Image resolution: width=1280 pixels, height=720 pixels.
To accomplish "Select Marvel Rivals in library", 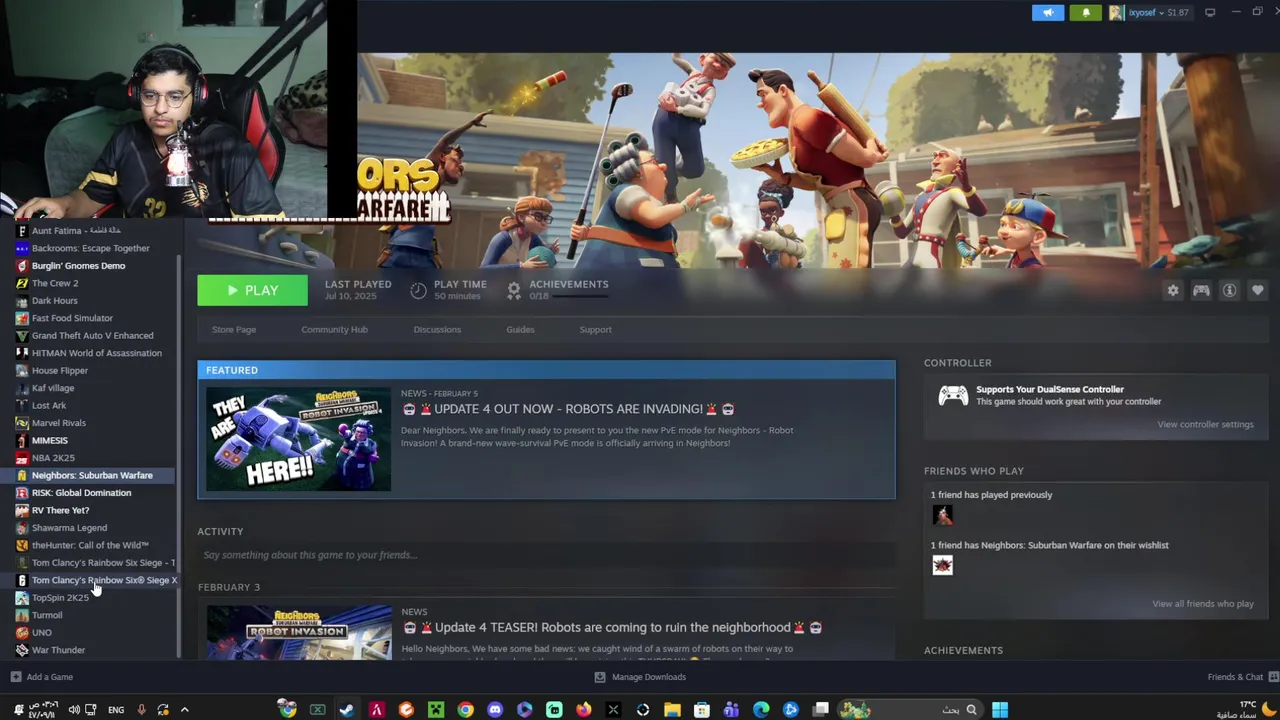I will pyautogui.click(x=58, y=423).
